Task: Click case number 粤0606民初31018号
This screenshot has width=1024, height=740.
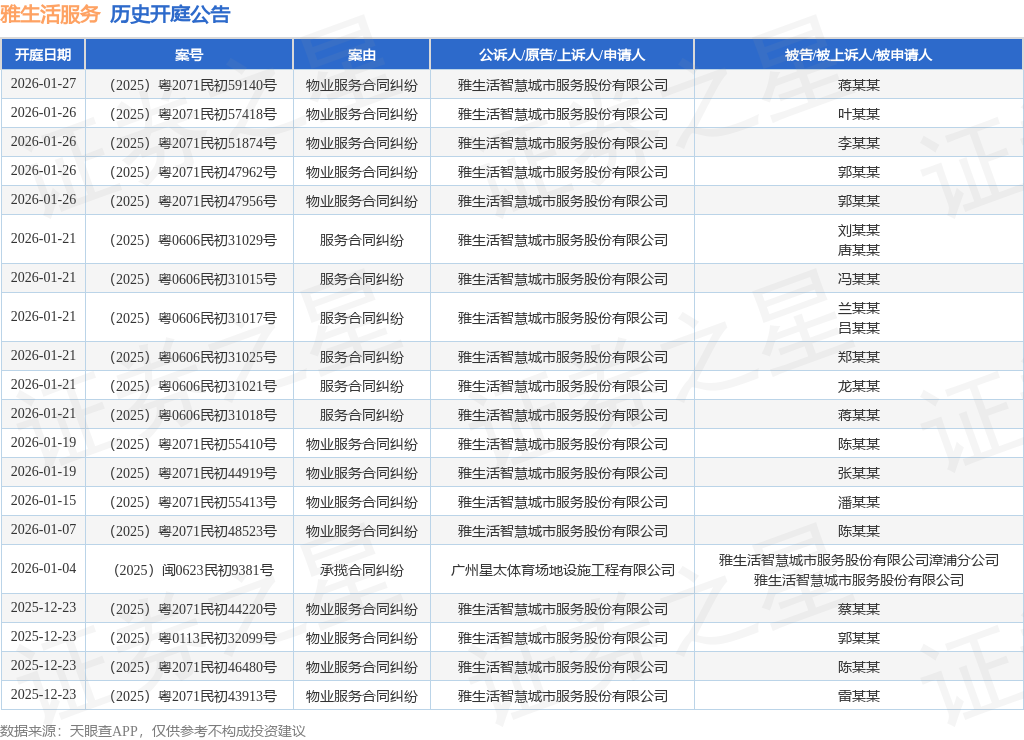Action: point(193,415)
